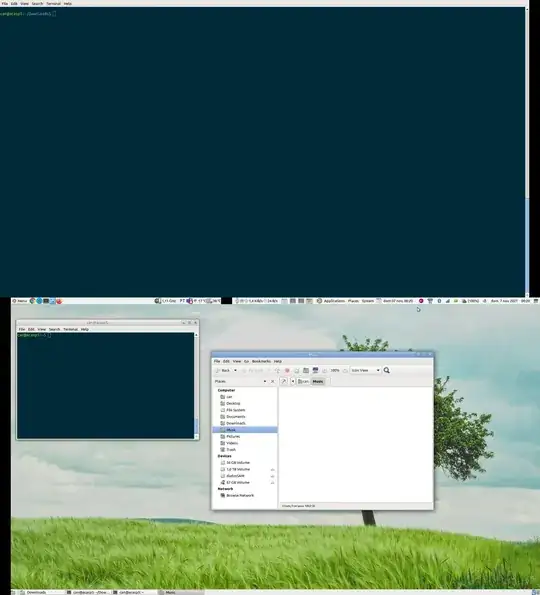Select Trash in Places sidebar
The image size is (540, 595).
[245, 450]
